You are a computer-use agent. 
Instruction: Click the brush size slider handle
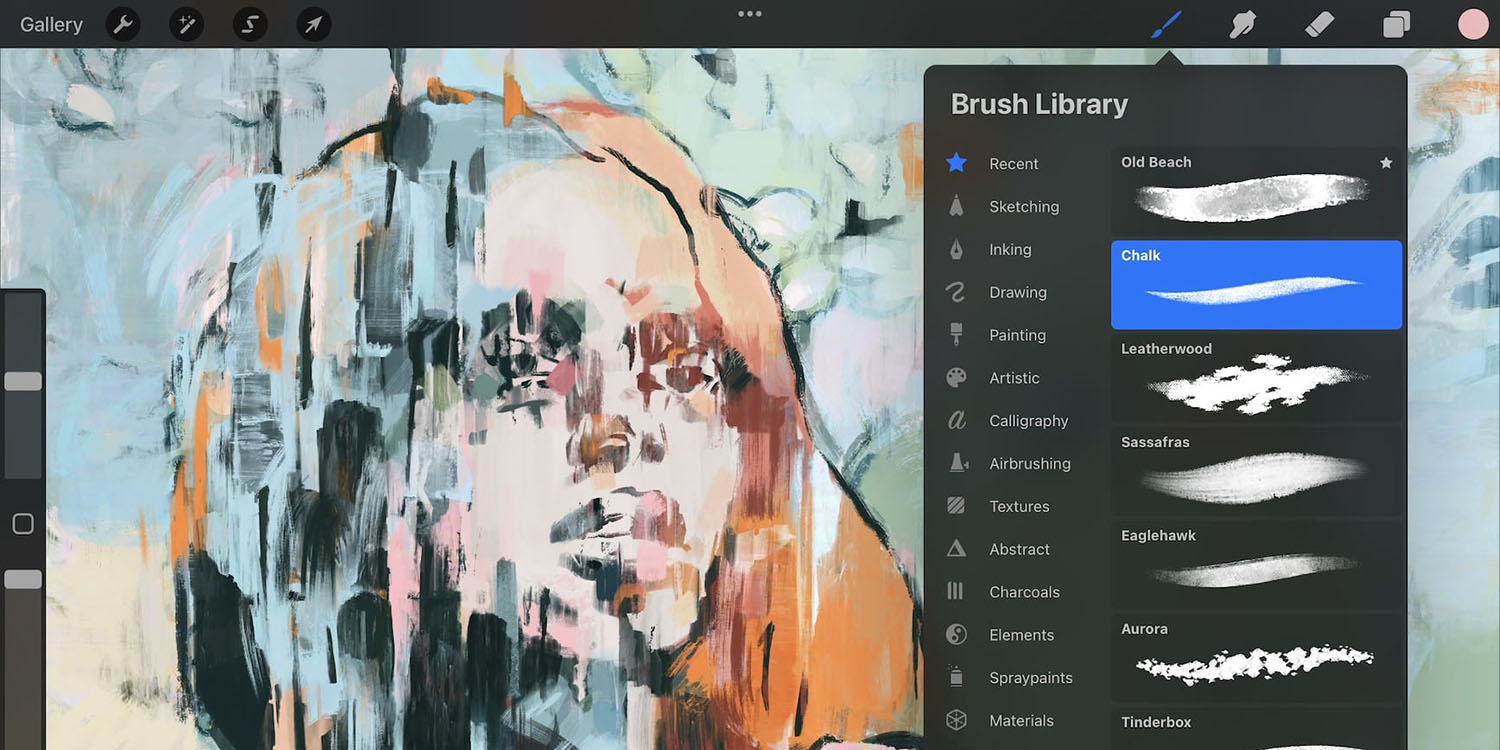(22, 381)
